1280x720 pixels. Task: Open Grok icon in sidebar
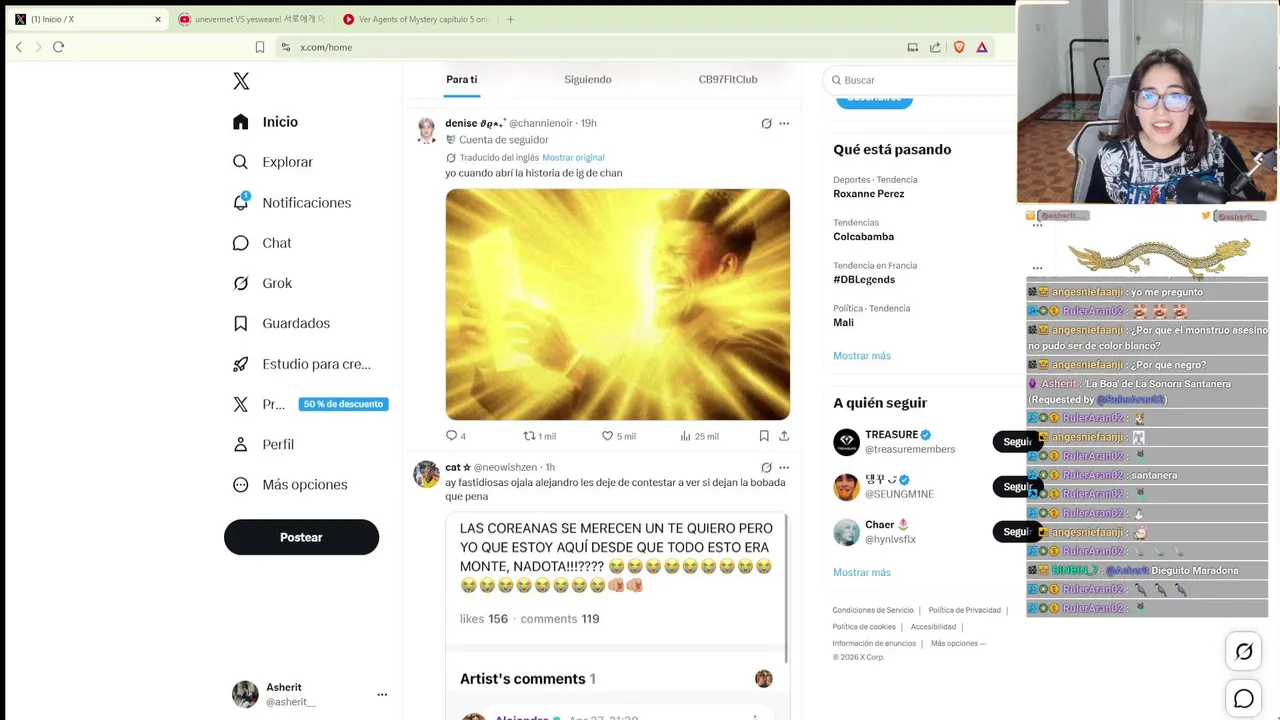click(240, 283)
